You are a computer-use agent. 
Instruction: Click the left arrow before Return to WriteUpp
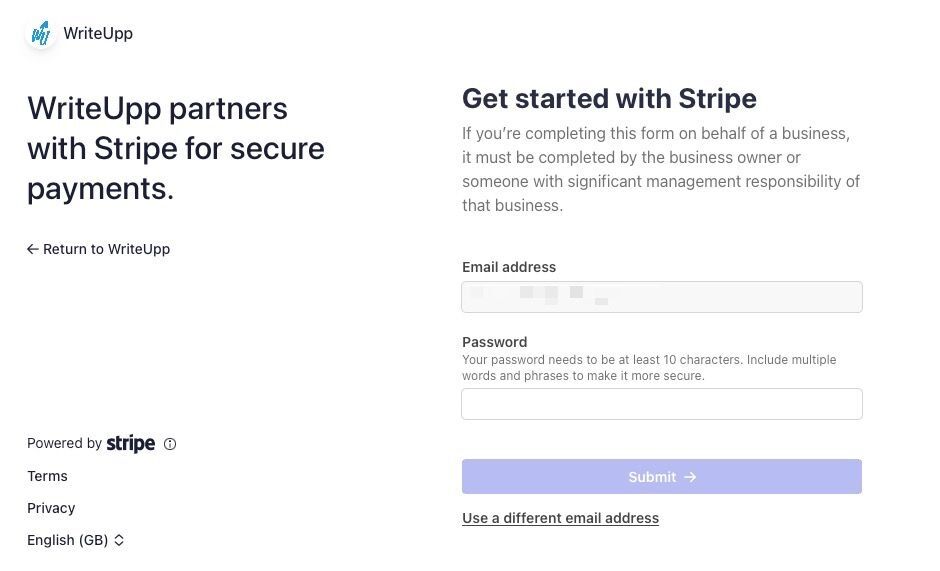point(33,249)
